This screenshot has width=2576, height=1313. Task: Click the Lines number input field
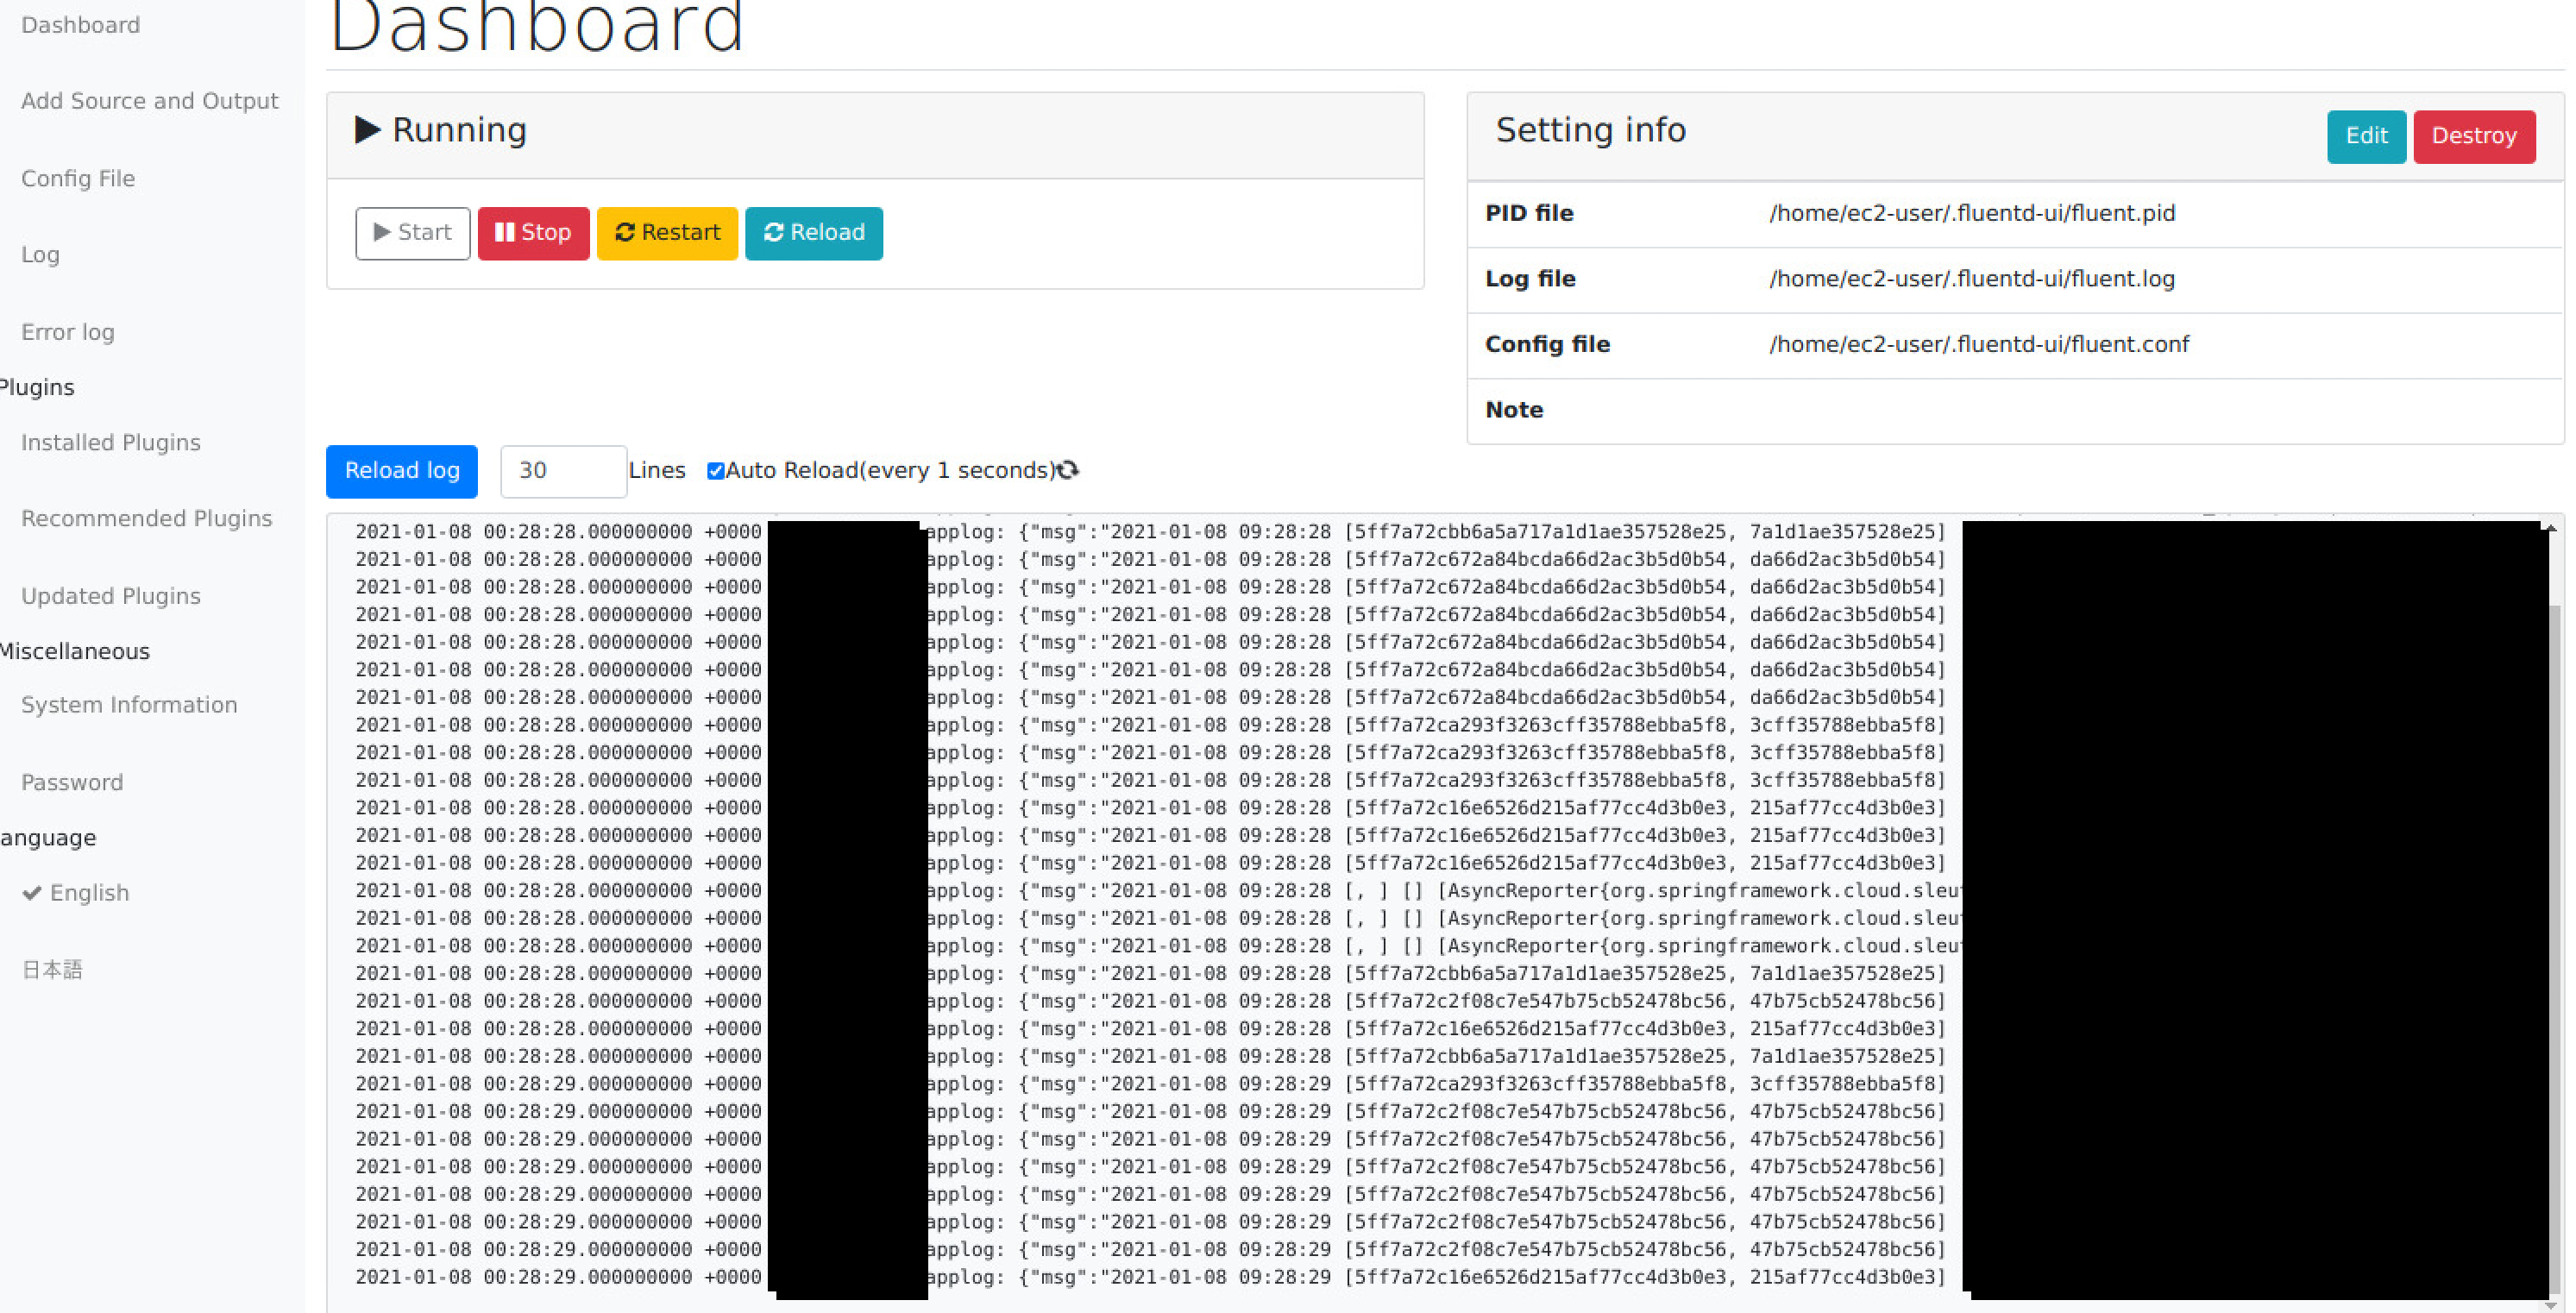(x=563, y=471)
